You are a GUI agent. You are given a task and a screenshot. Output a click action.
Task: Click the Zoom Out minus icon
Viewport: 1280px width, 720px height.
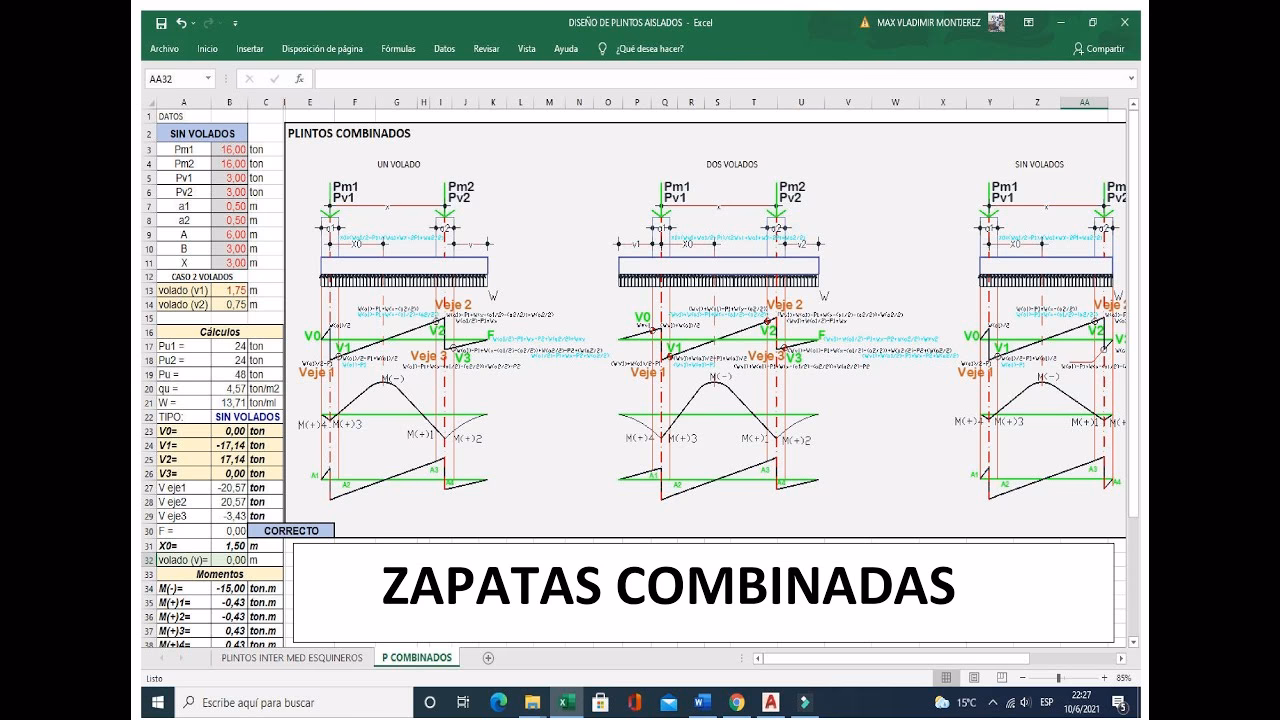(x=1023, y=677)
